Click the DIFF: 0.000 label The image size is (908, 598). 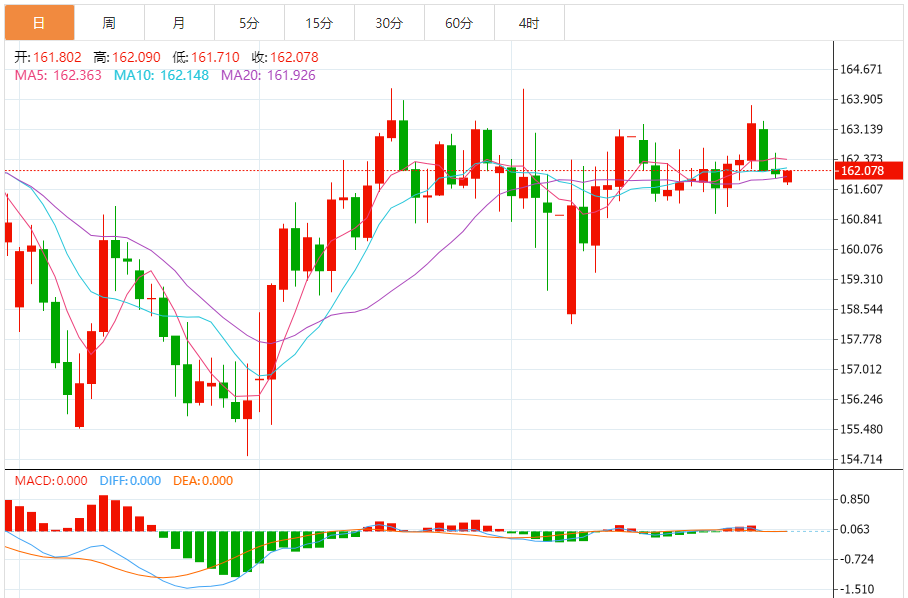pos(130,481)
